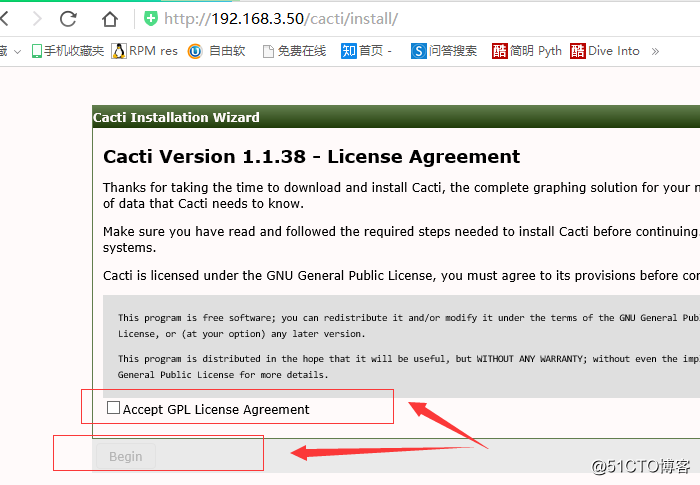Click the blank page icon of 免费在线
This screenshot has height=485, width=700.
[268, 51]
